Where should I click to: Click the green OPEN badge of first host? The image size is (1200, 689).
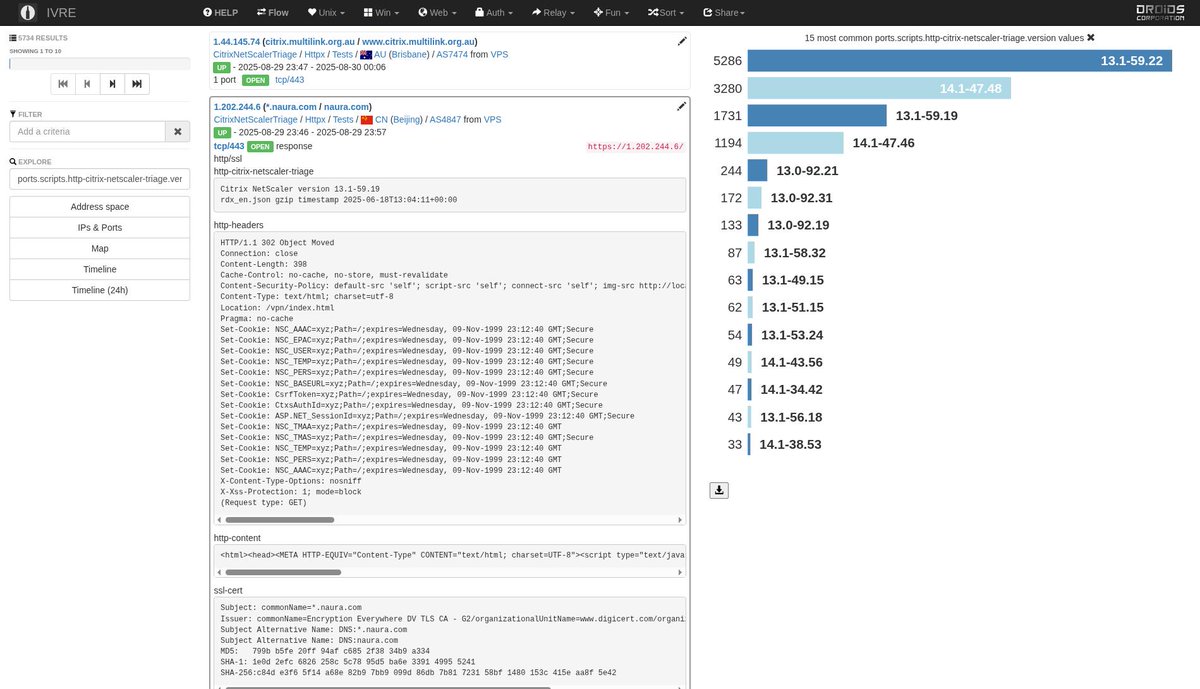255,80
